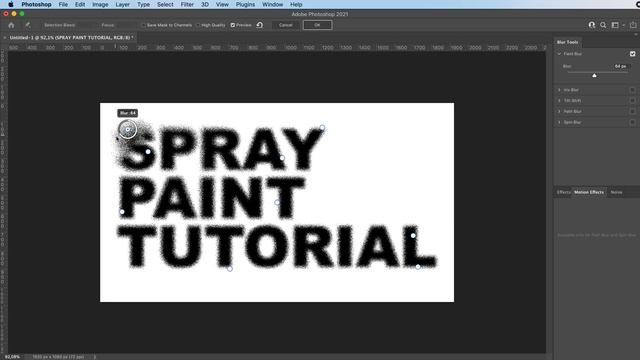Click the Share export icon

633,25
